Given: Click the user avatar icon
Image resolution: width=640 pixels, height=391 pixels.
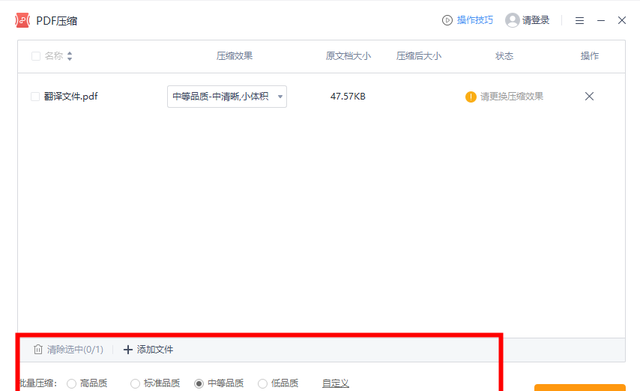Looking at the screenshot, I should (x=512, y=20).
